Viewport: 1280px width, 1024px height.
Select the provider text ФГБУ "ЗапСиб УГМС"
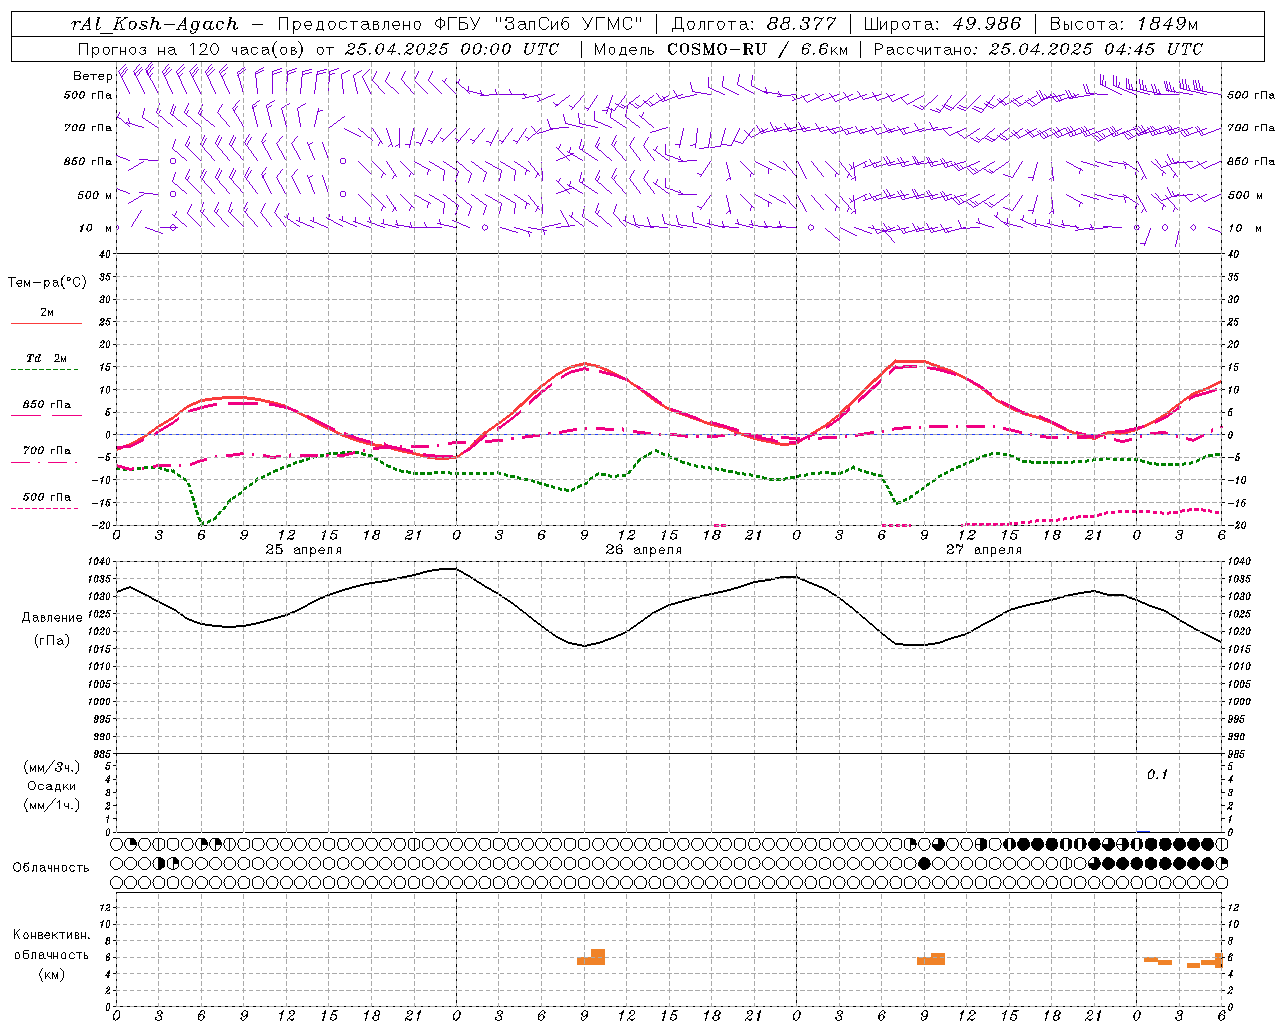coord(539,24)
